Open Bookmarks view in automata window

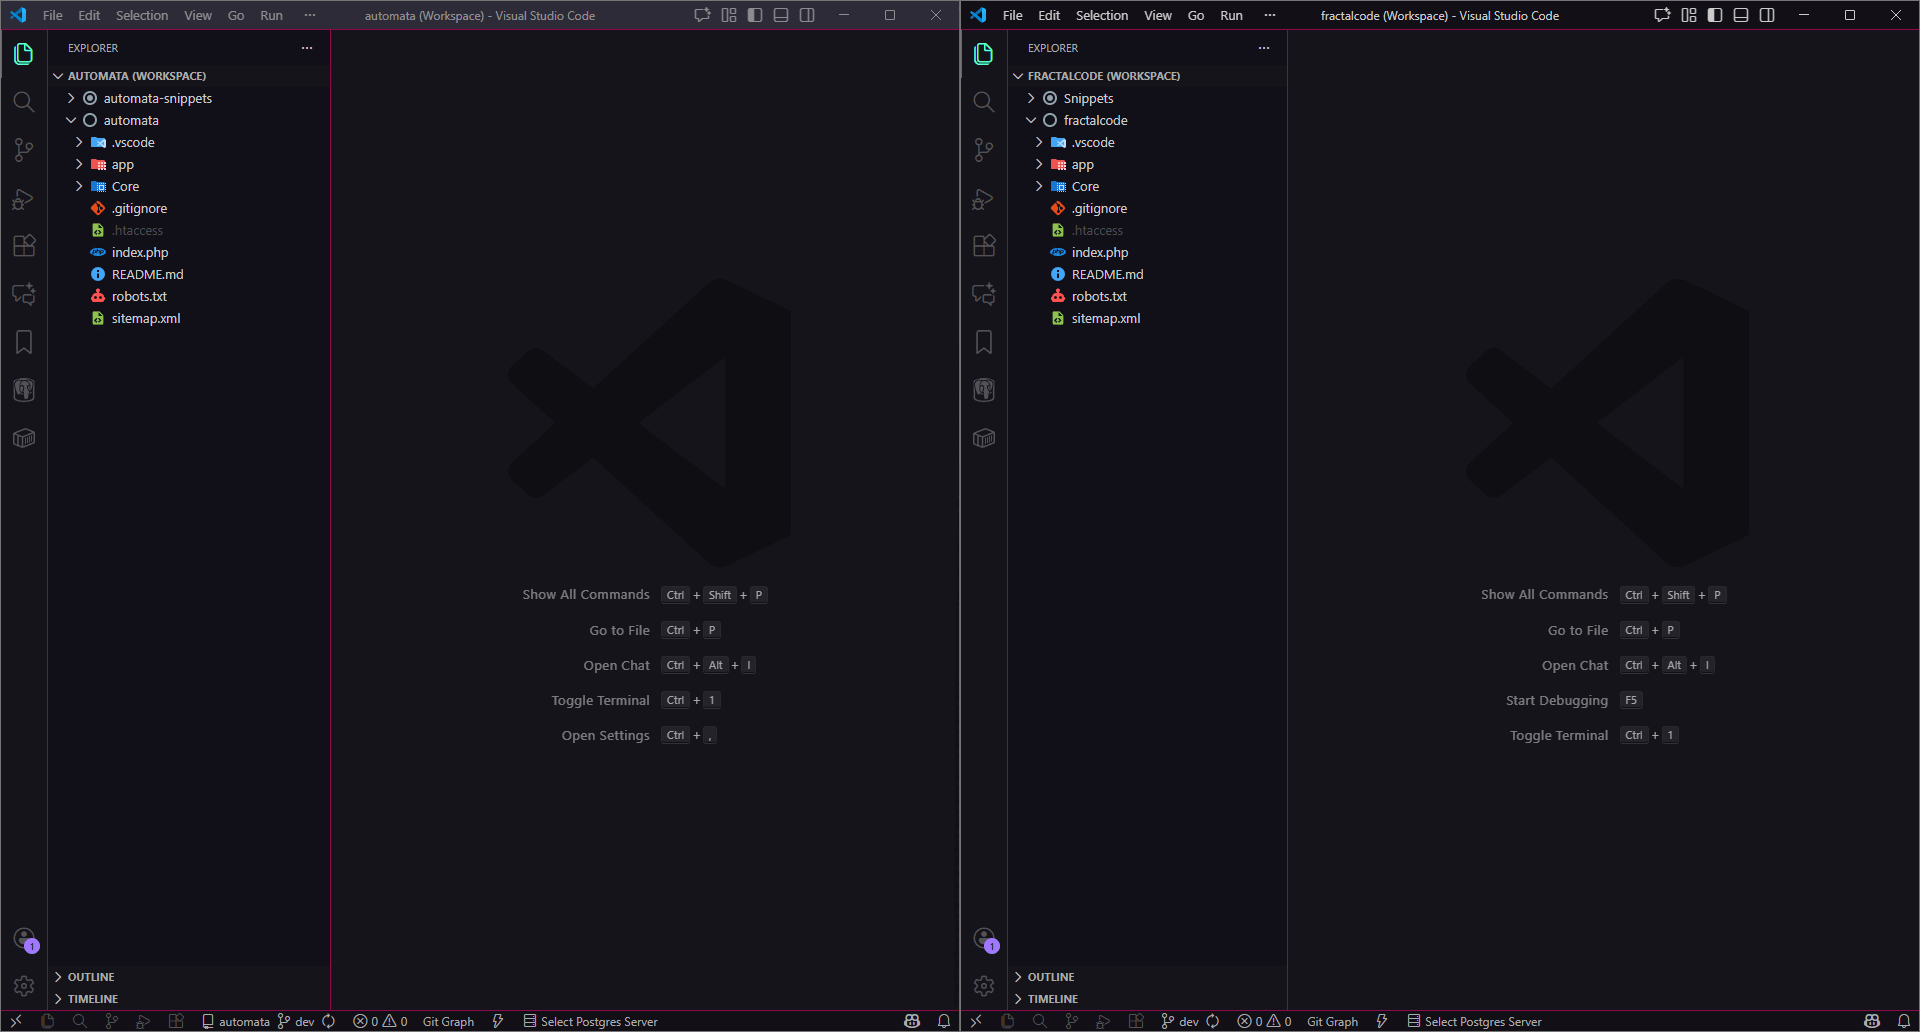pos(24,342)
